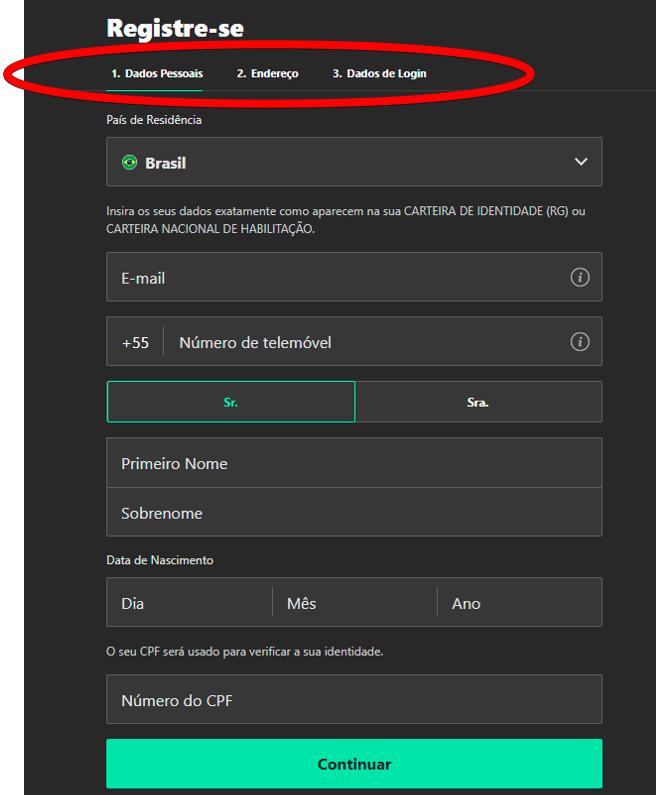Switch to the 1. Dados Pessoais tab

coord(157,74)
